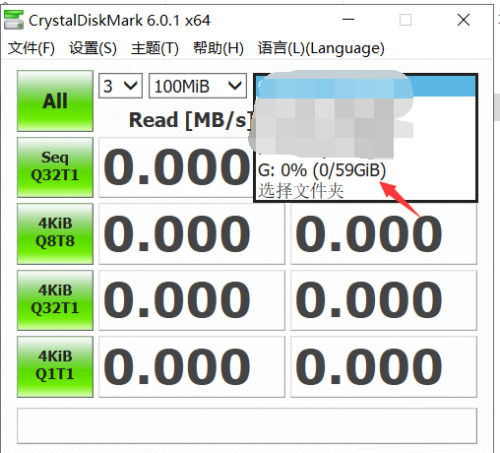Click the 4KiB Q8T8 write result box
This screenshot has height=453, width=500.
[384, 234]
